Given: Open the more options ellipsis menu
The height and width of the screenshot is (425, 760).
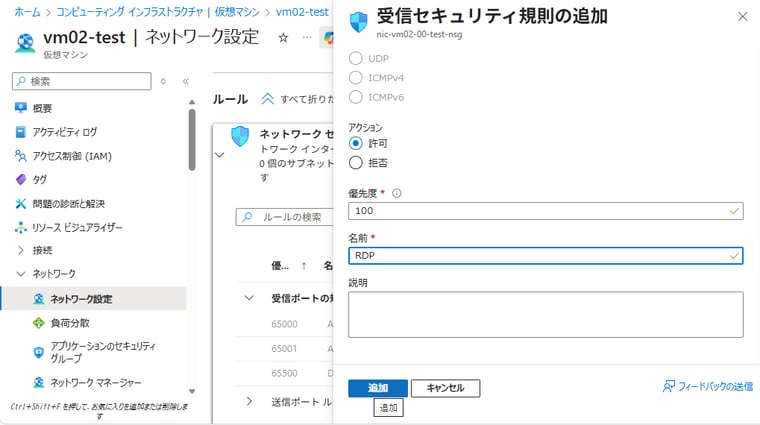Looking at the screenshot, I should 307,37.
